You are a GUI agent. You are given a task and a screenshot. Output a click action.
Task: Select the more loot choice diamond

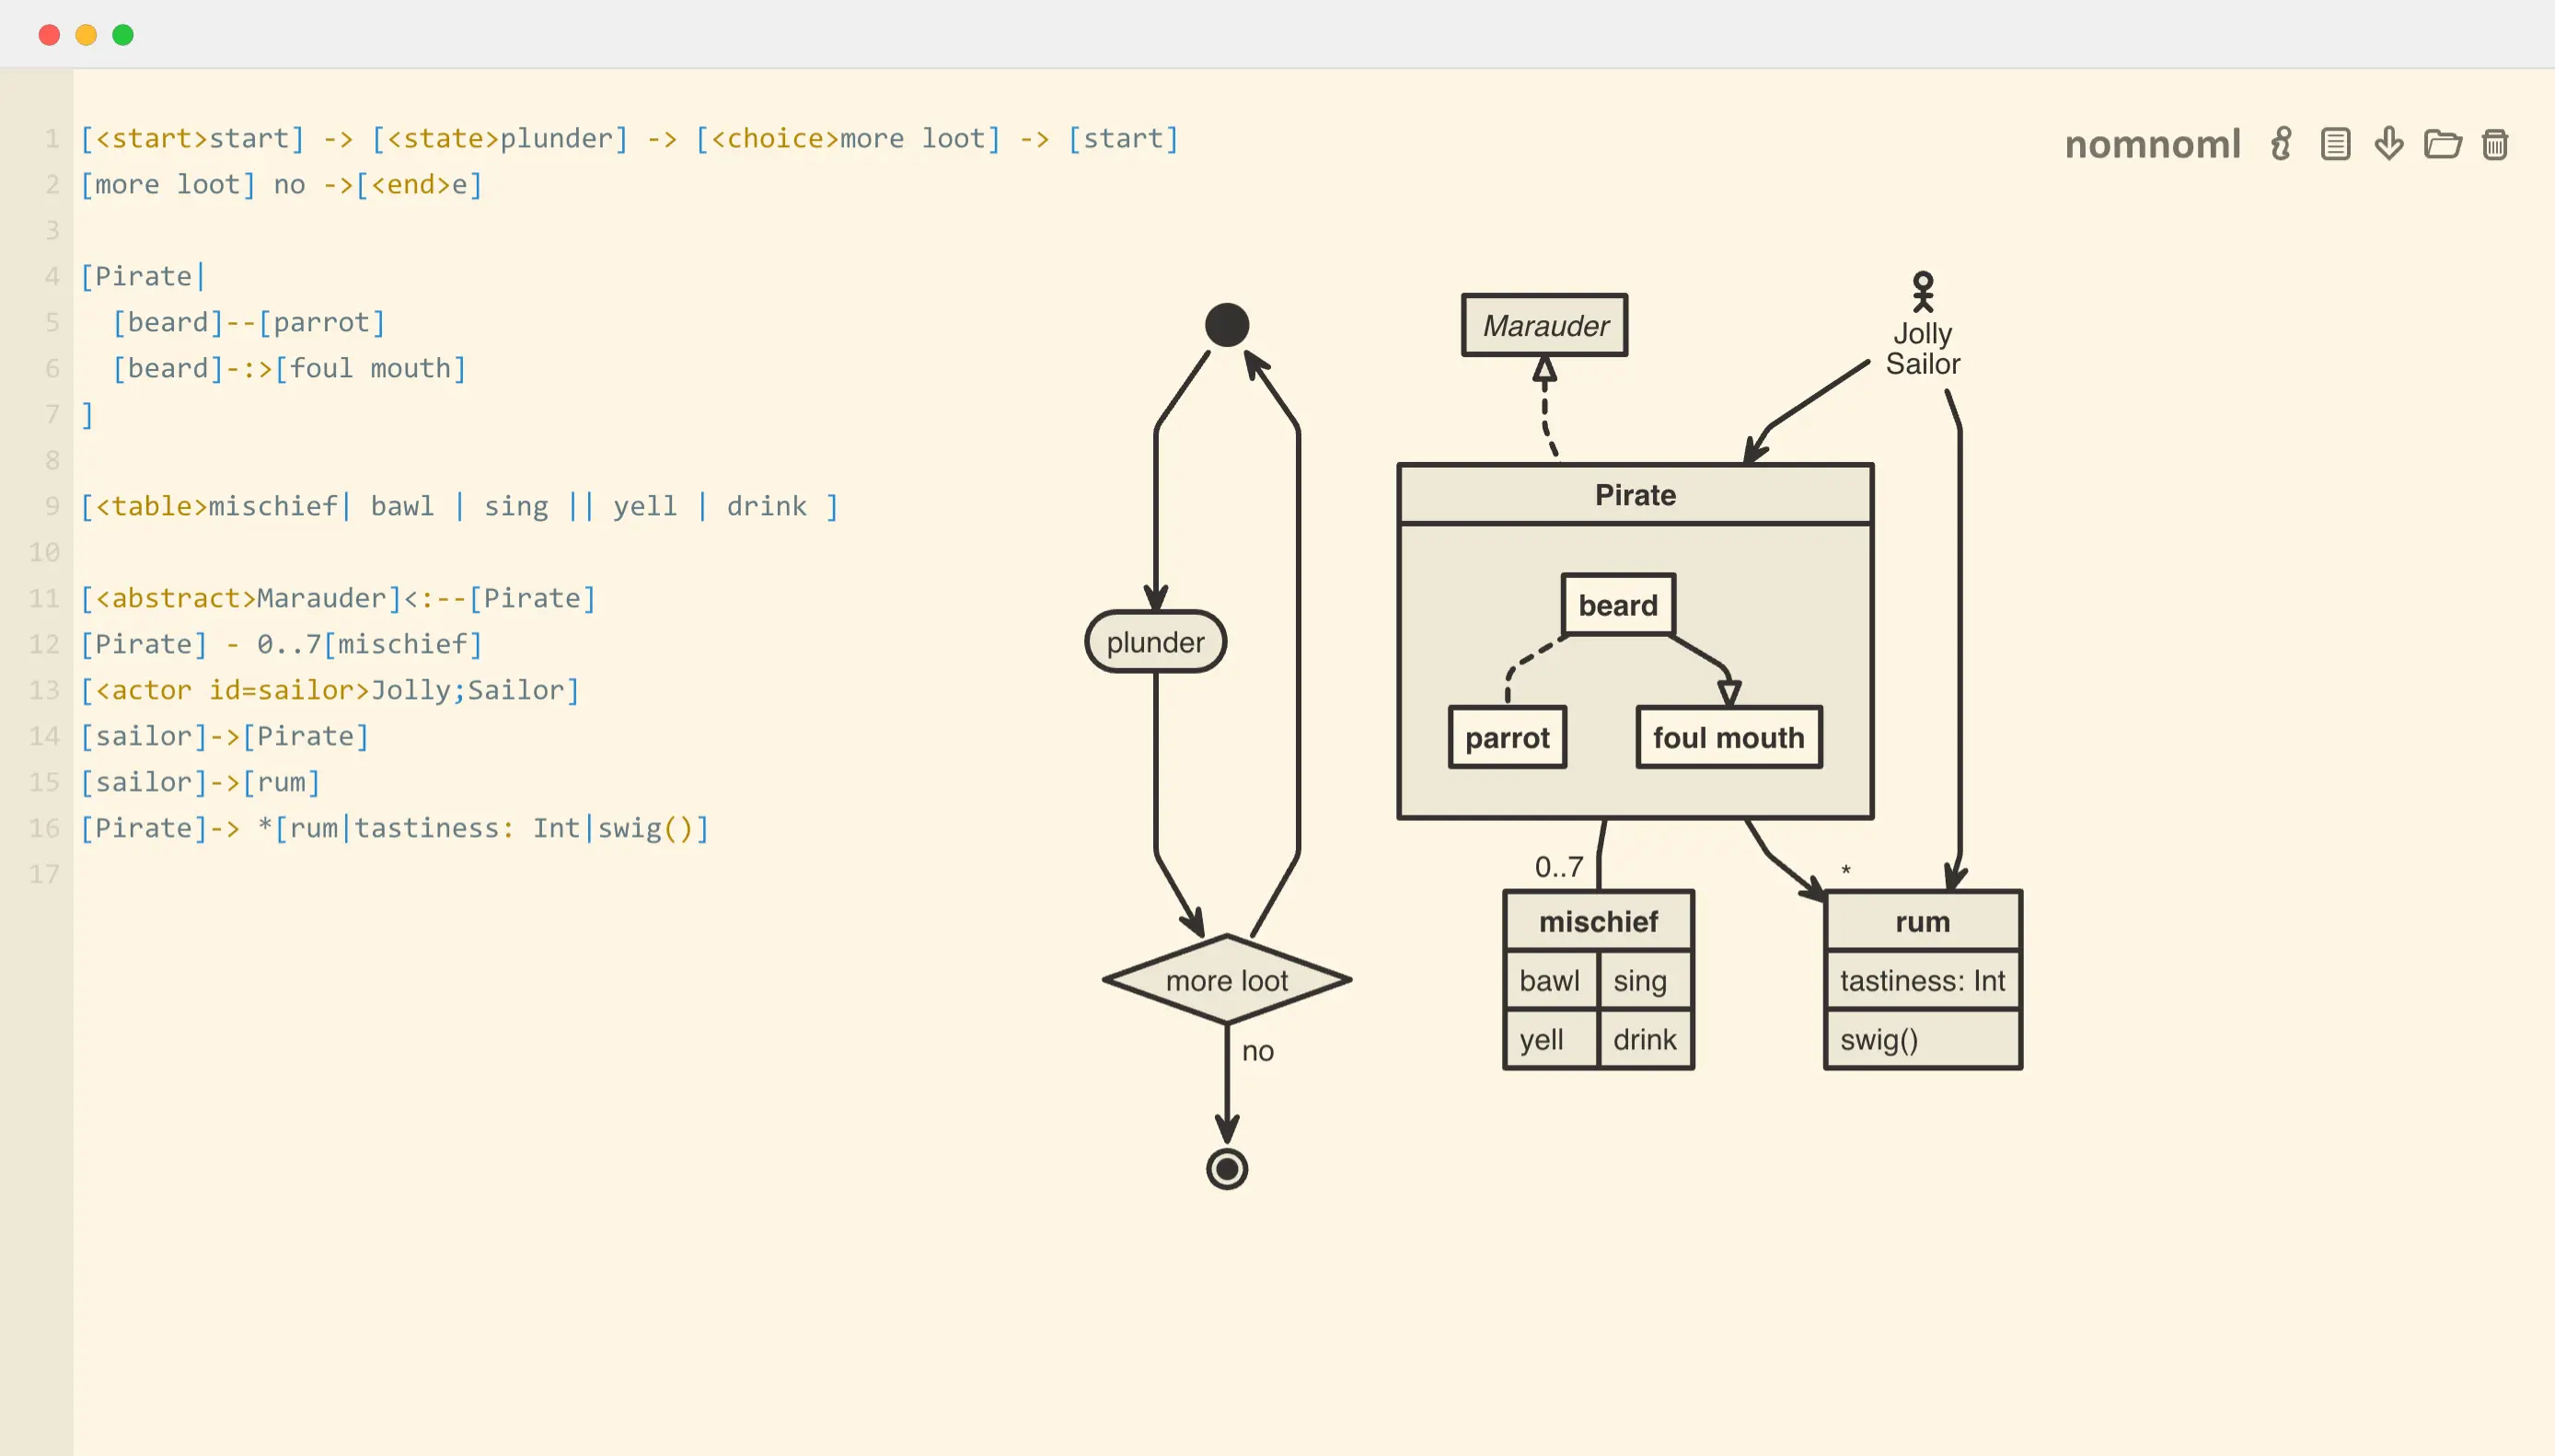[1227, 980]
